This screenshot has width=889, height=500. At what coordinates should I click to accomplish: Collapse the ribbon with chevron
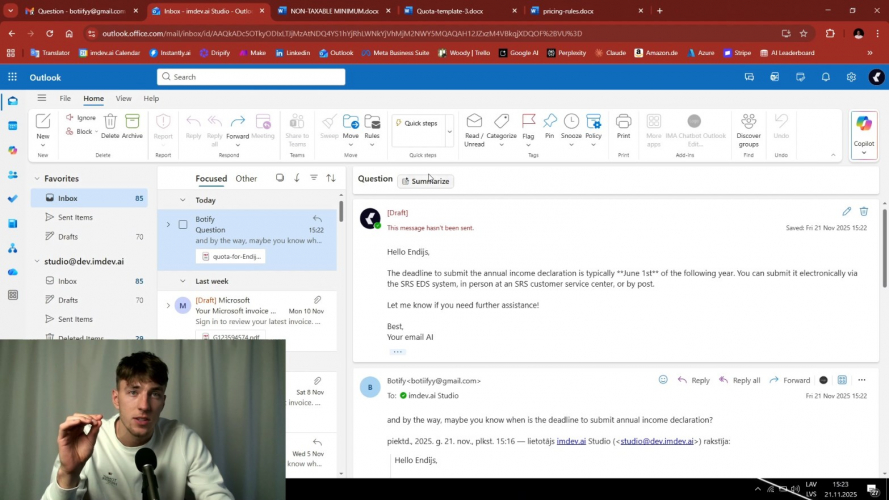(833, 155)
